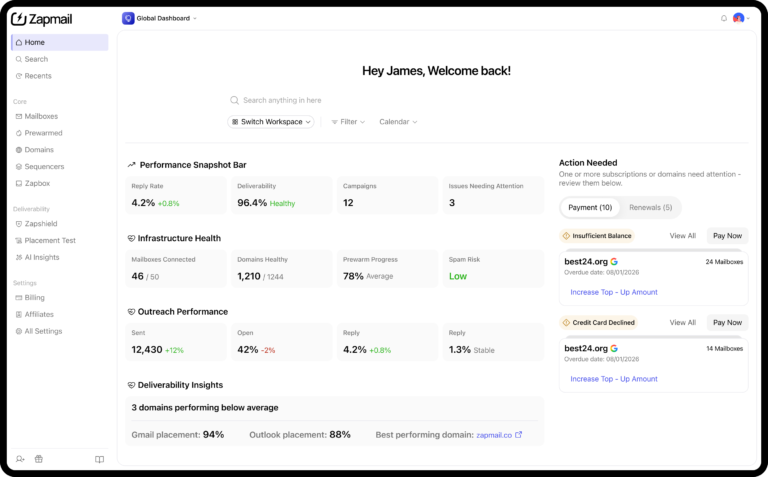Open the Calendar dropdown
Image resolution: width=768 pixels, height=477 pixels.
[x=398, y=122]
